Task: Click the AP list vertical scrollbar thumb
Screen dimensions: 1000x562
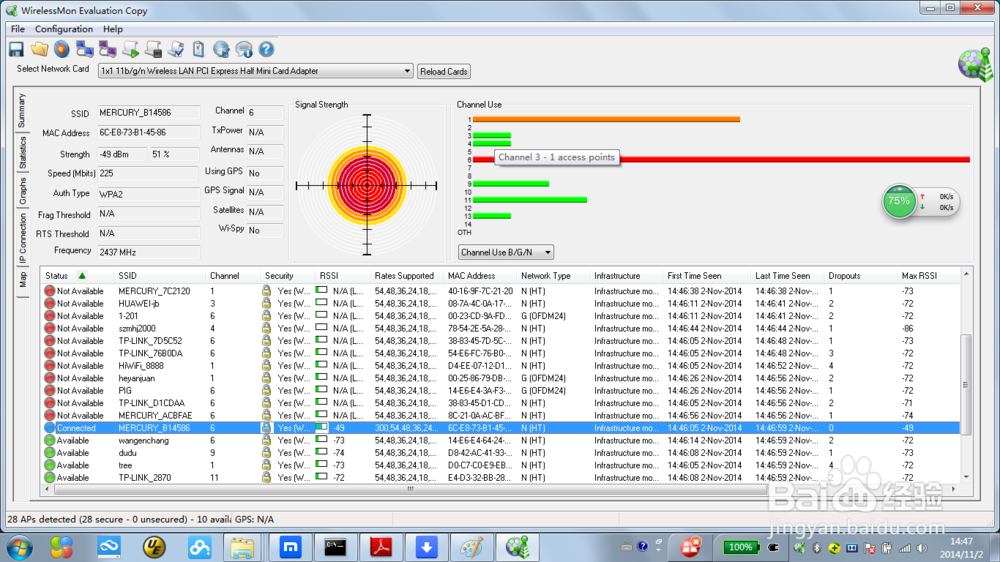Action: point(966,385)
